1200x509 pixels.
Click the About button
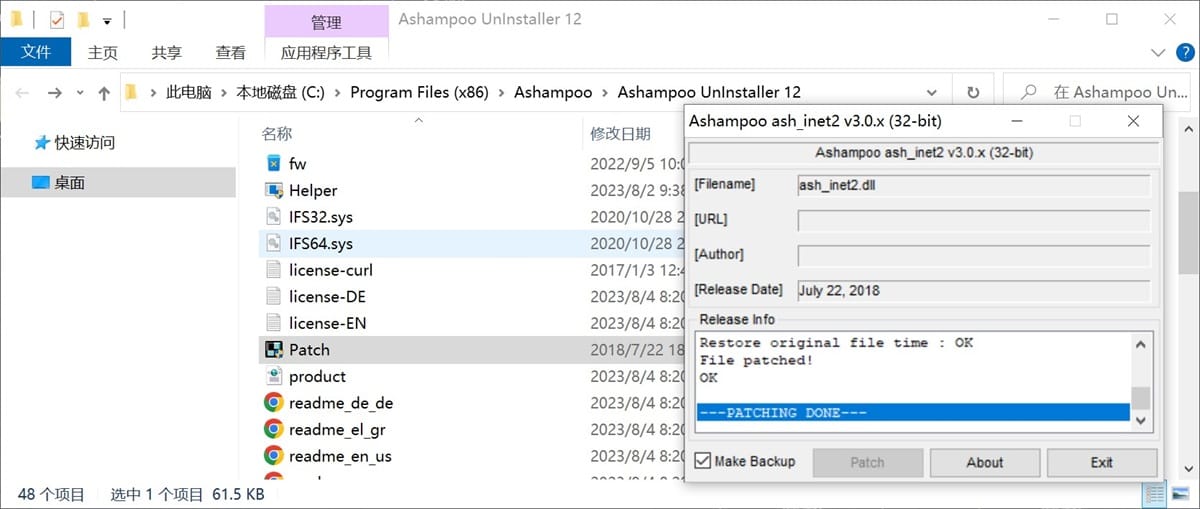(x=984, y=462)
